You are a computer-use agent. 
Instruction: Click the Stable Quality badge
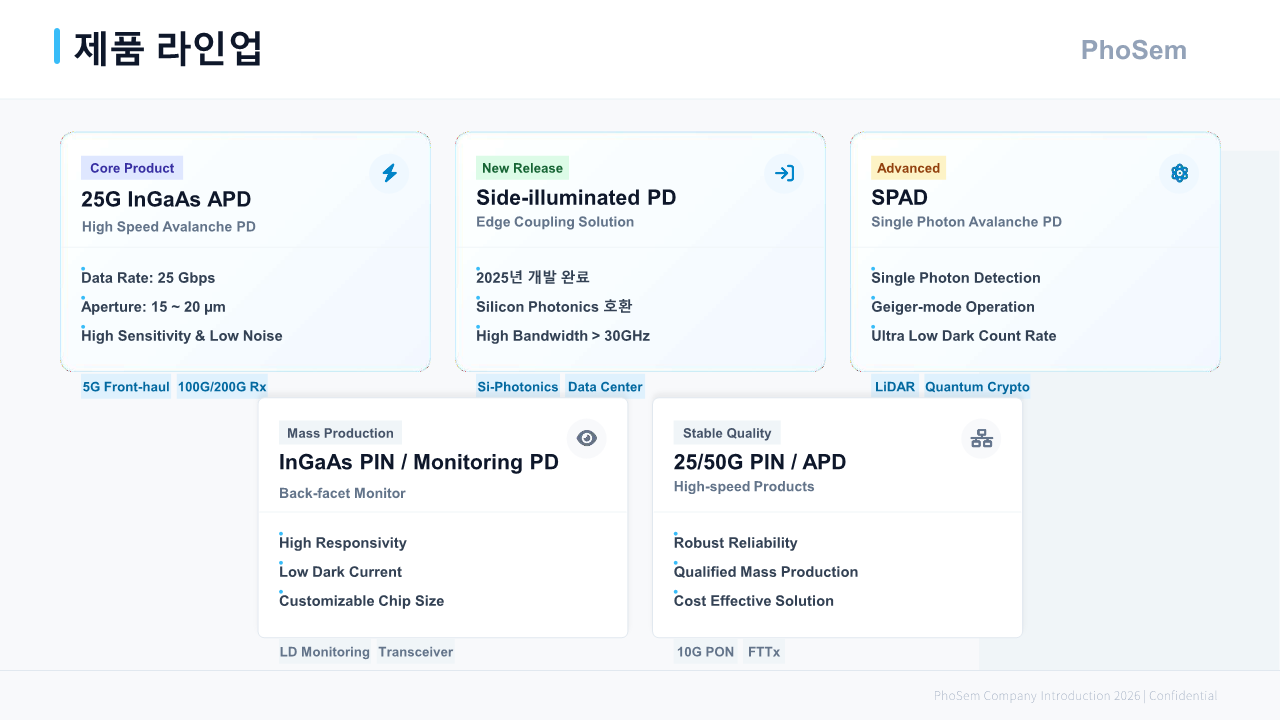(x=727, y=433)
